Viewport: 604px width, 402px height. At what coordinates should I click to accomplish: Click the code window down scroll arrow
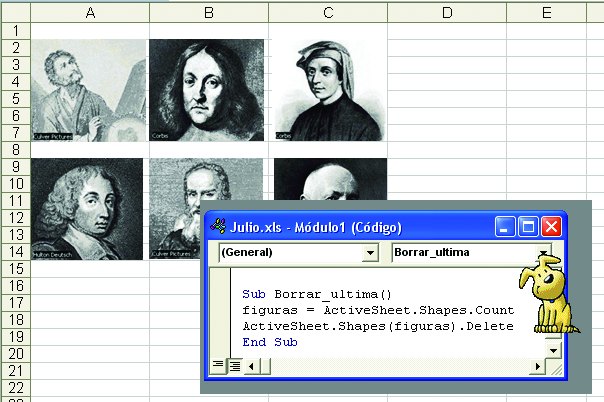pyautogui.click(x=554, y=350)
